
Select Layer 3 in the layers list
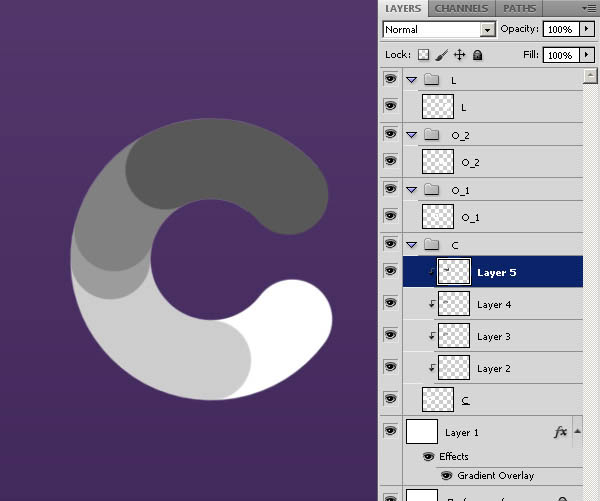pyautogui.click(x=494, y=337)
